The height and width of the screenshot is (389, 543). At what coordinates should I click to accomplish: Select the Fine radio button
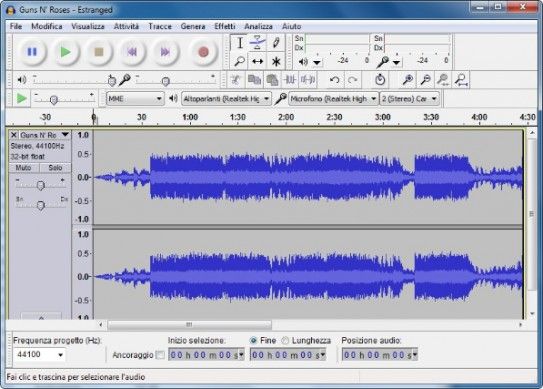pyautogui.click(x=253, y=341)
